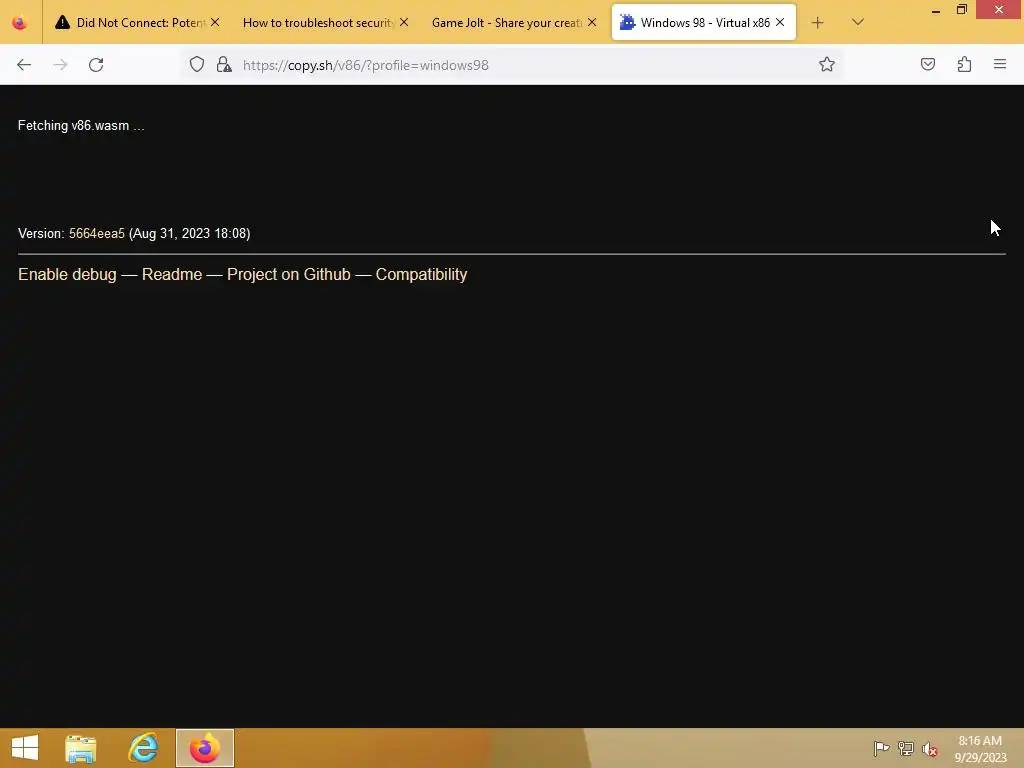
Task: Open version commit 5664eea5 link
Action: point(97,233)
